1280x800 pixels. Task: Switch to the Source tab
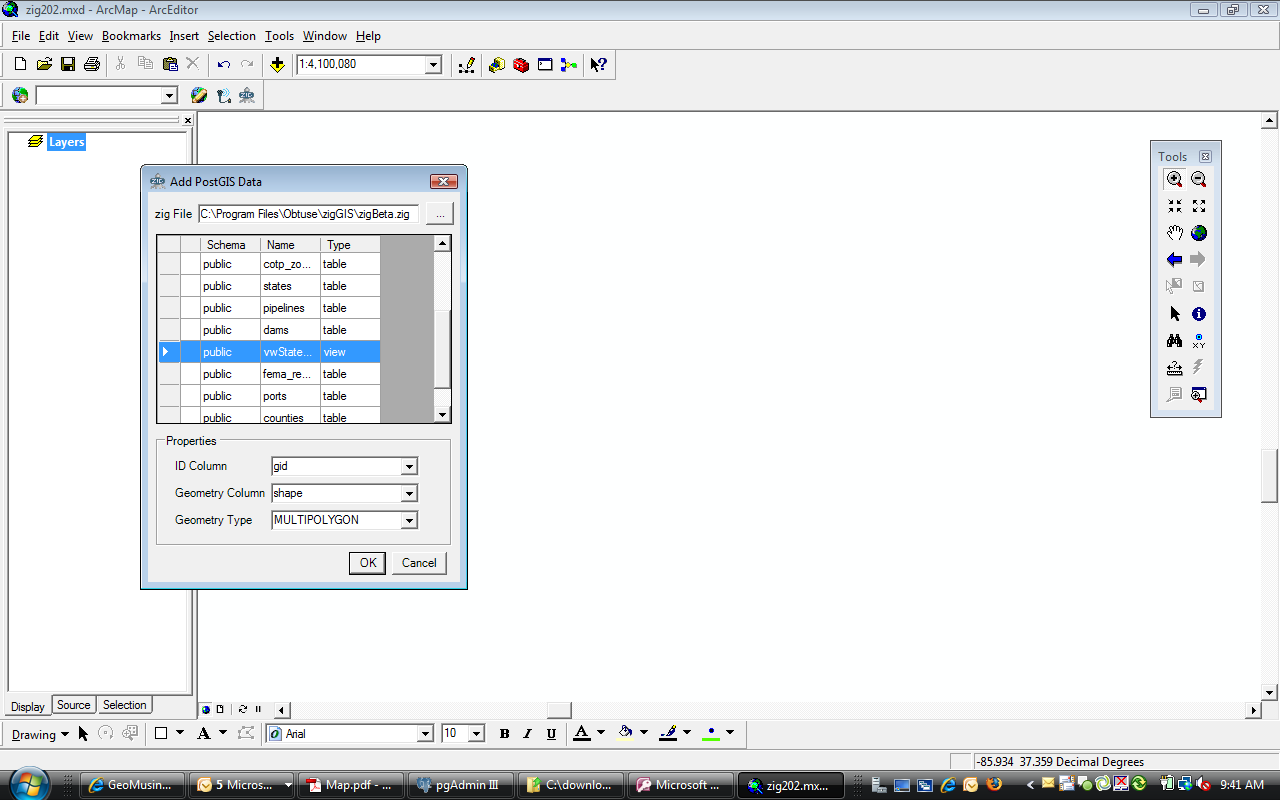pyautogui.click(x=73, y=705)
